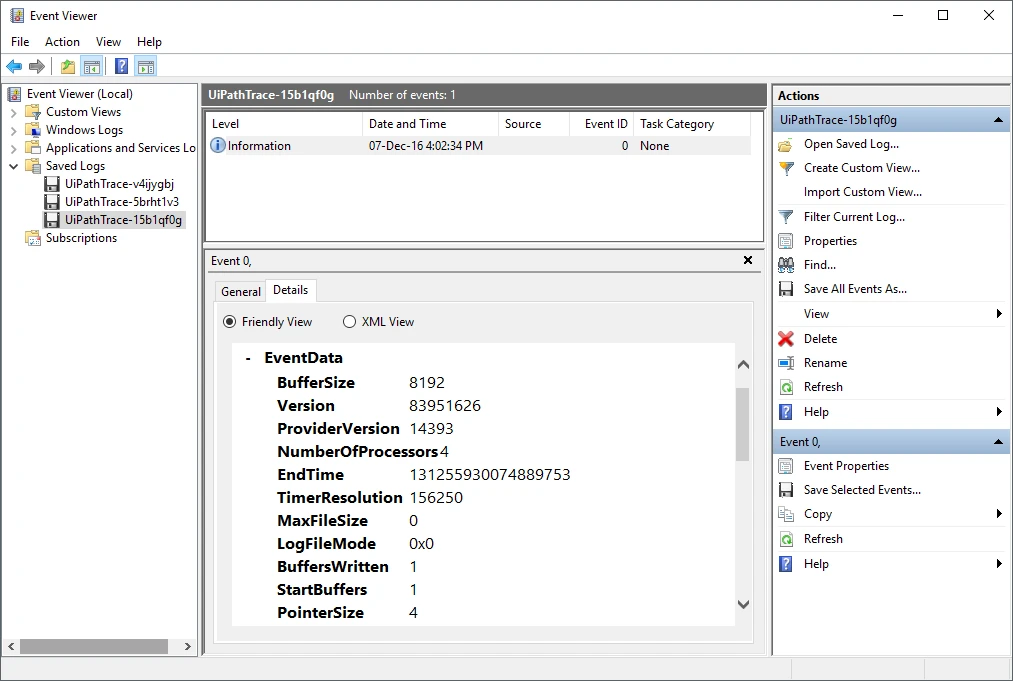Image resolution: width=1013 pixels, height=681 pixels.
Task: Toggle the Show/Hide Console Tree icon
Action: tap(92, 66)
